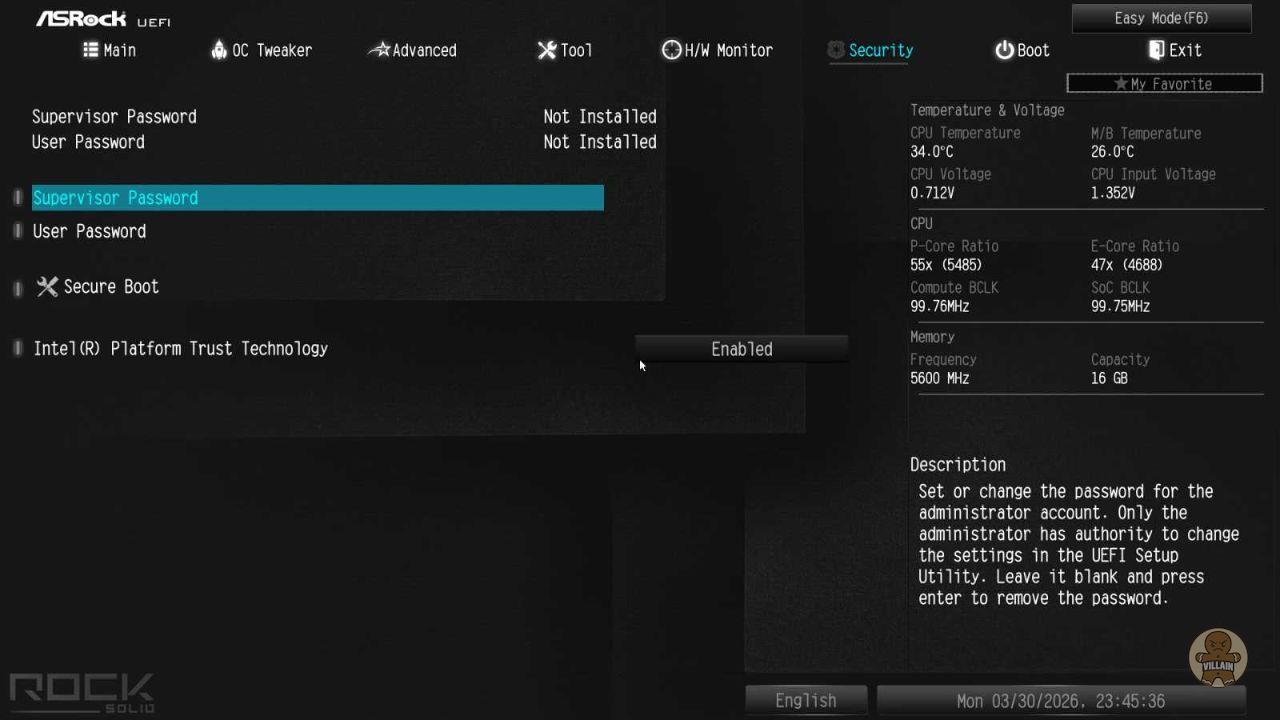Click the Villain cookie avatar icon

(1217, 657)
